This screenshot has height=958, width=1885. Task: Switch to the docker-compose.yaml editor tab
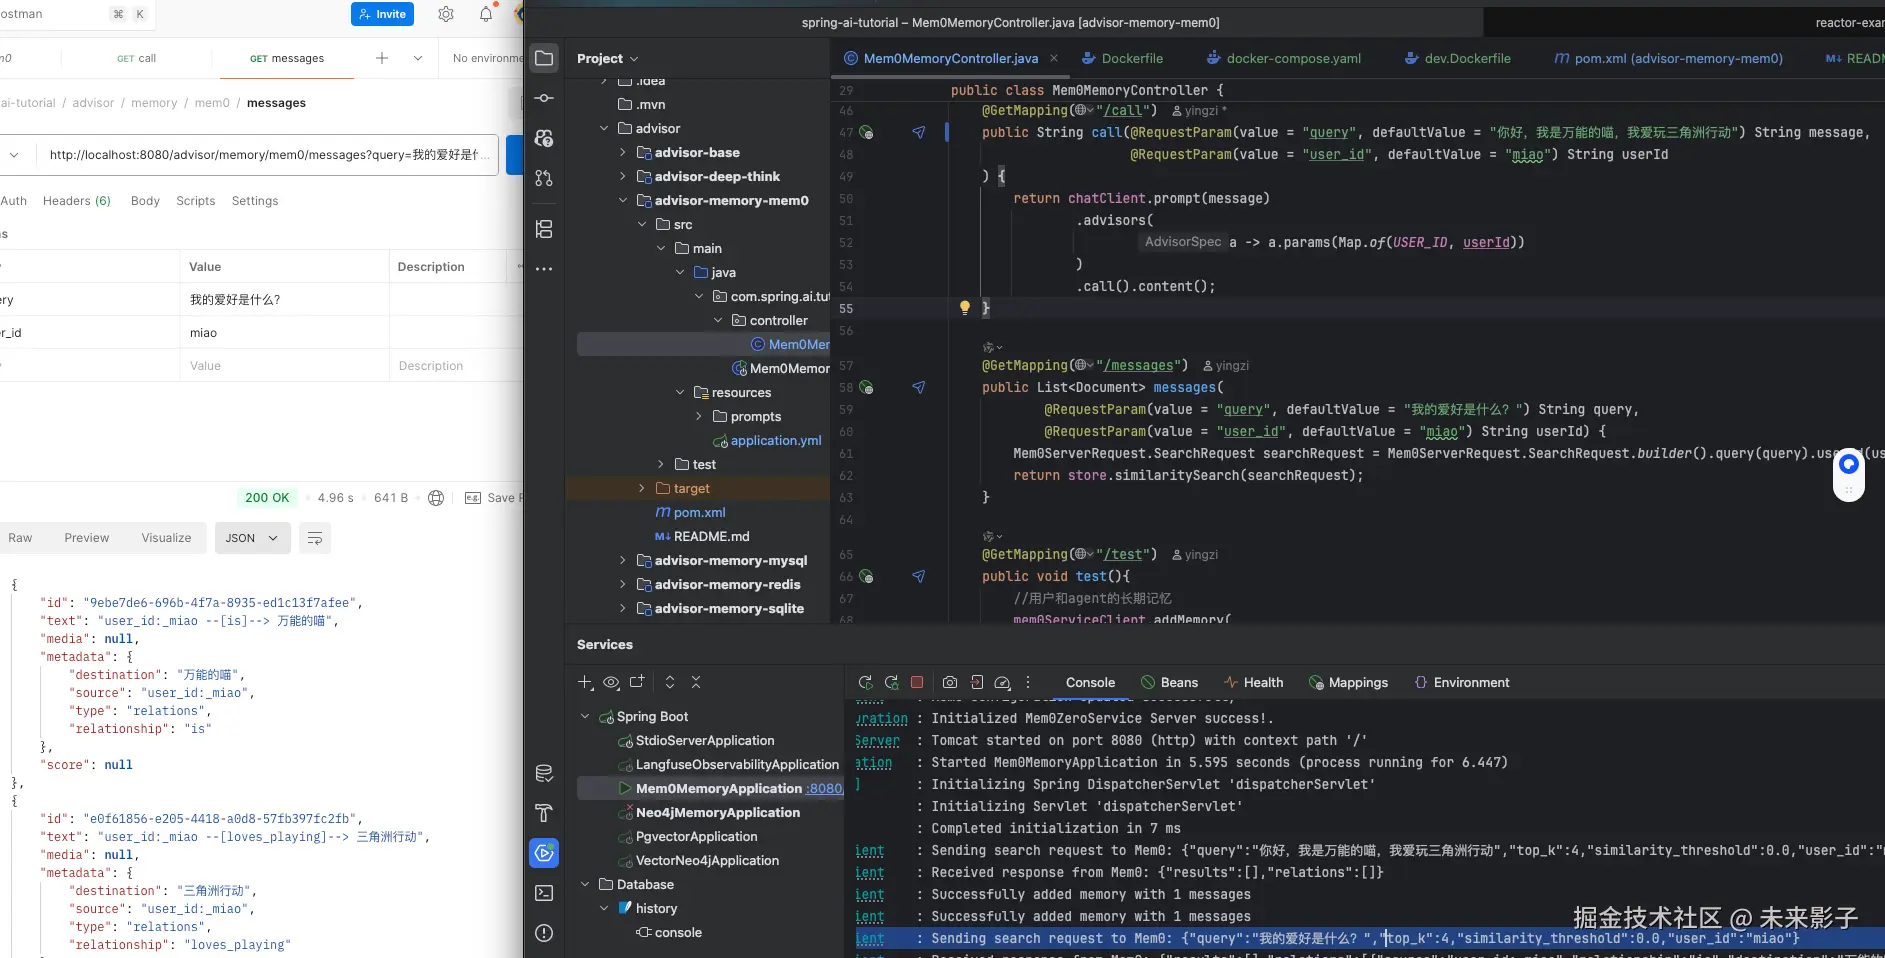click(1292, 59)
